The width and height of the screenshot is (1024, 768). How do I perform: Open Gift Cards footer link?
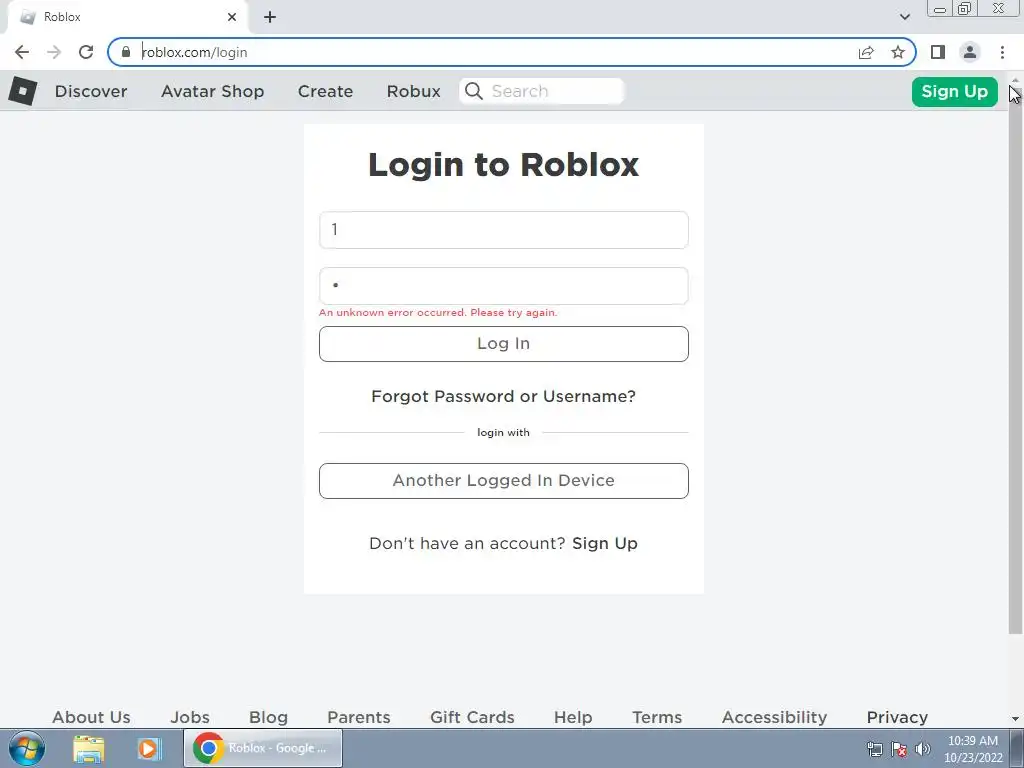[x=472, y=717]
